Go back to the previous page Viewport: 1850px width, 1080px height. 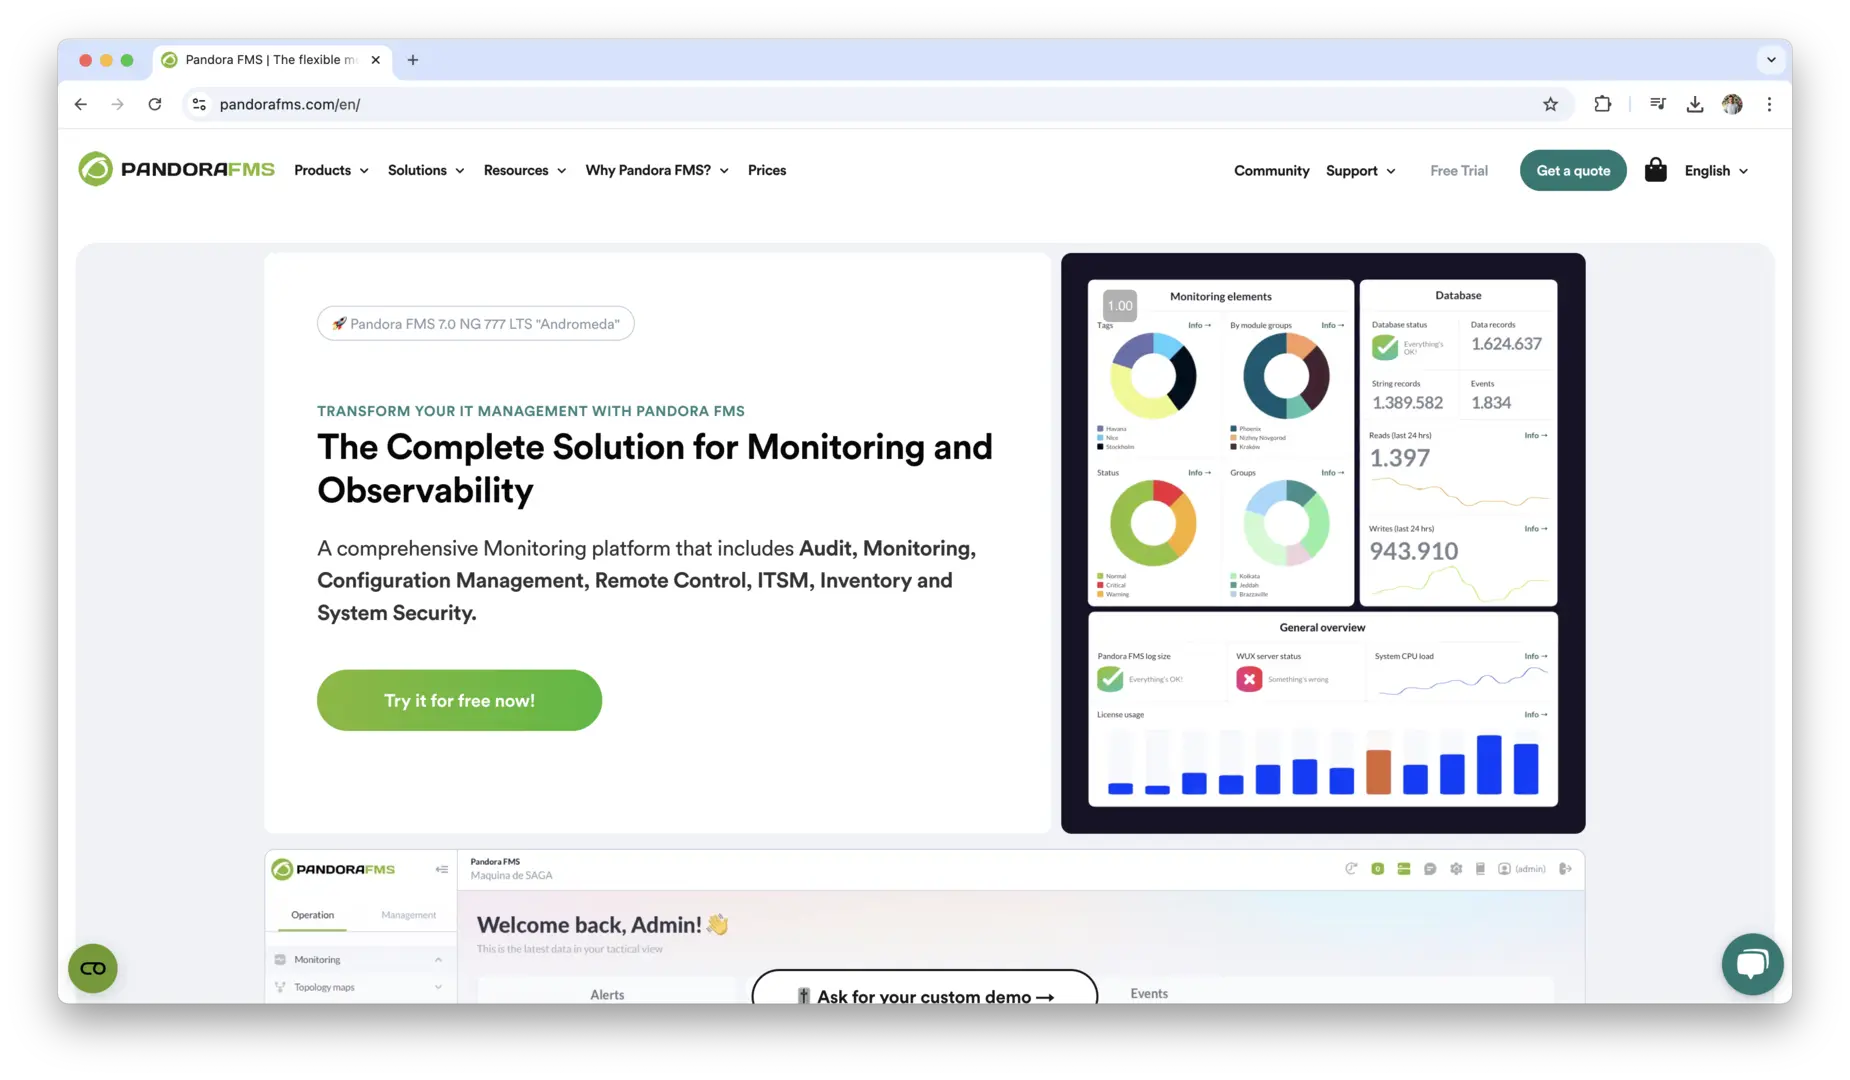[81, 104]
